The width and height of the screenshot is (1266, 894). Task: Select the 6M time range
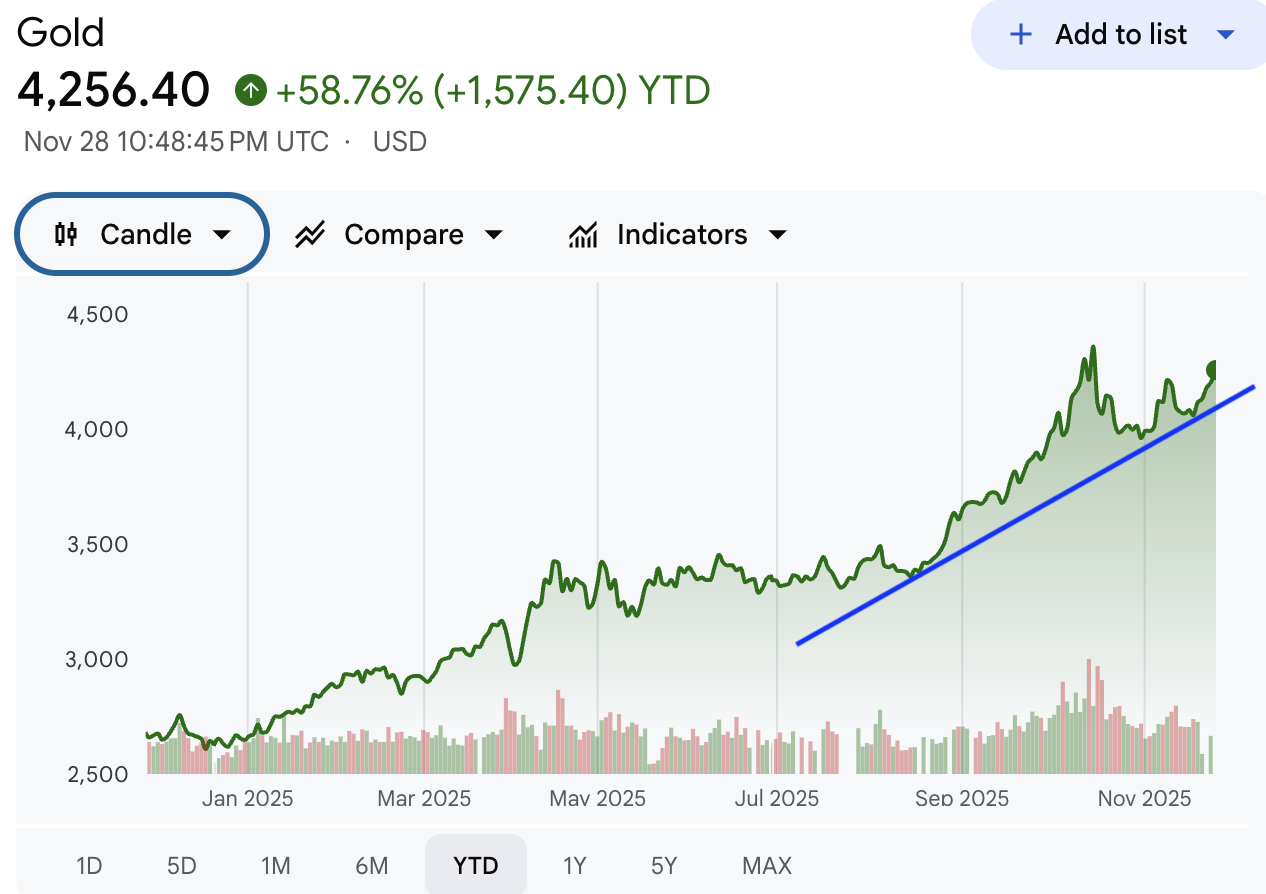coord(371,865)
